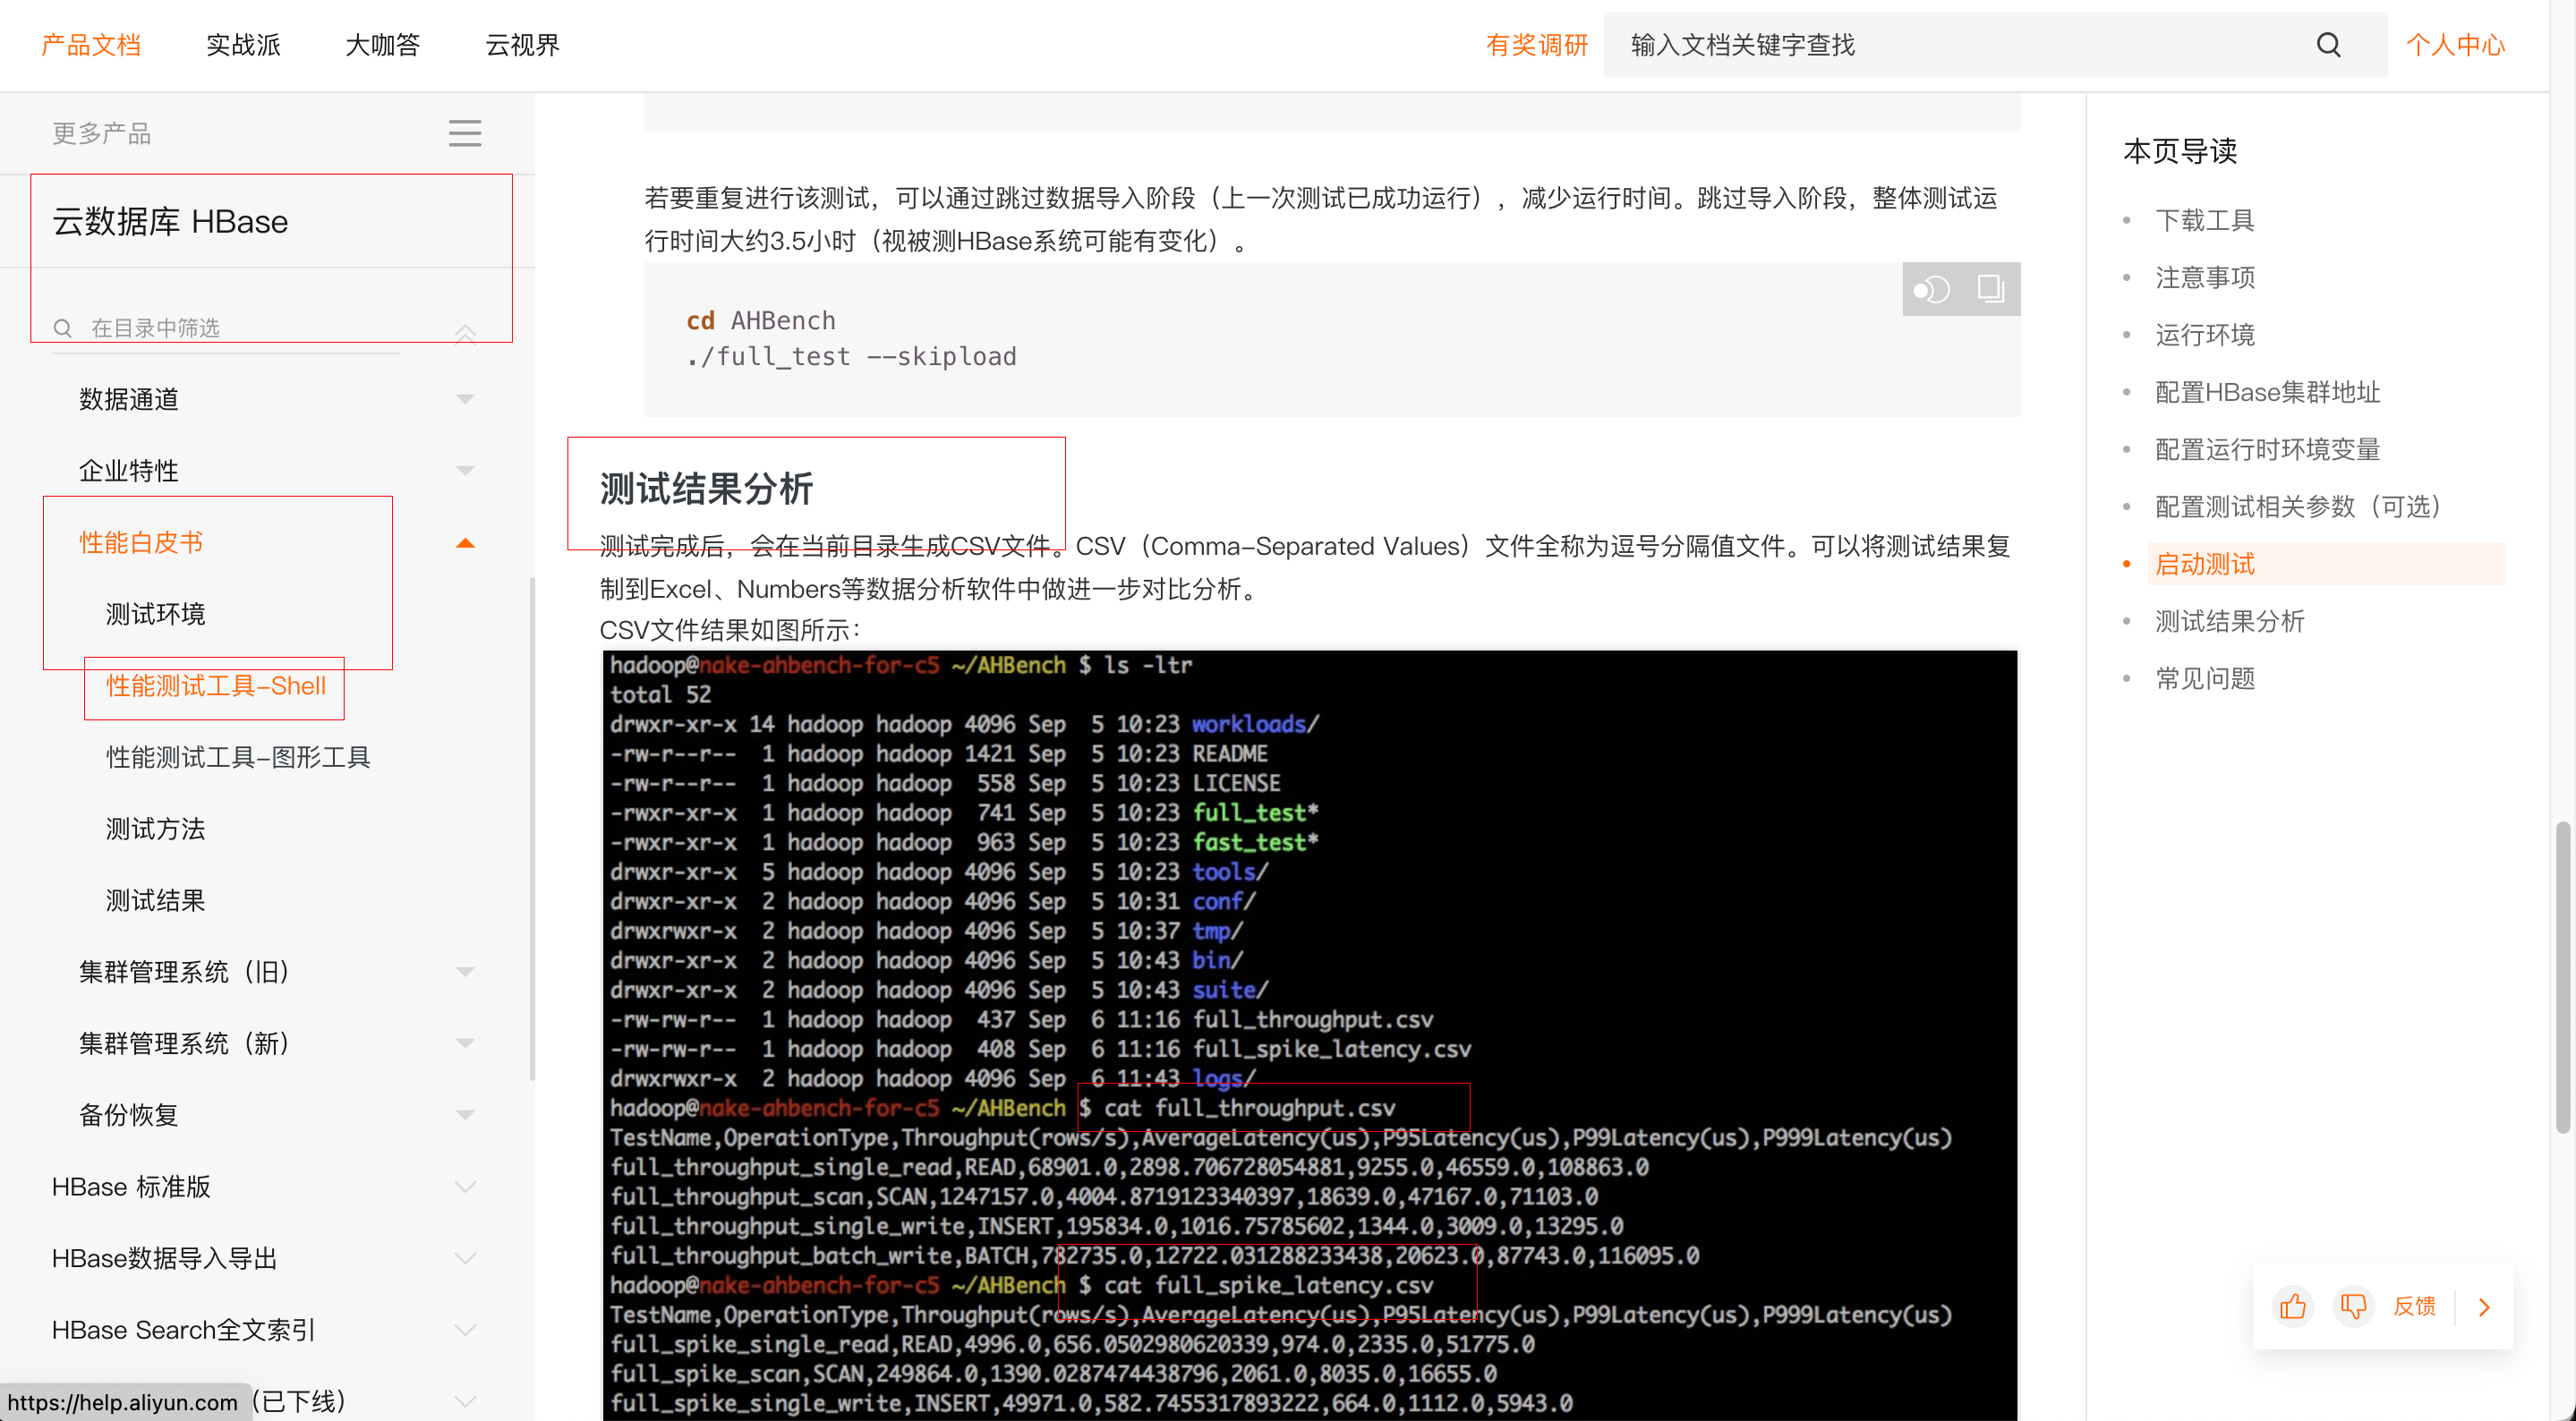This screenshot has height=1421, width=2576.
Task: Jump to 注意事项 in page guide
Action: [x=2205, y=277]
